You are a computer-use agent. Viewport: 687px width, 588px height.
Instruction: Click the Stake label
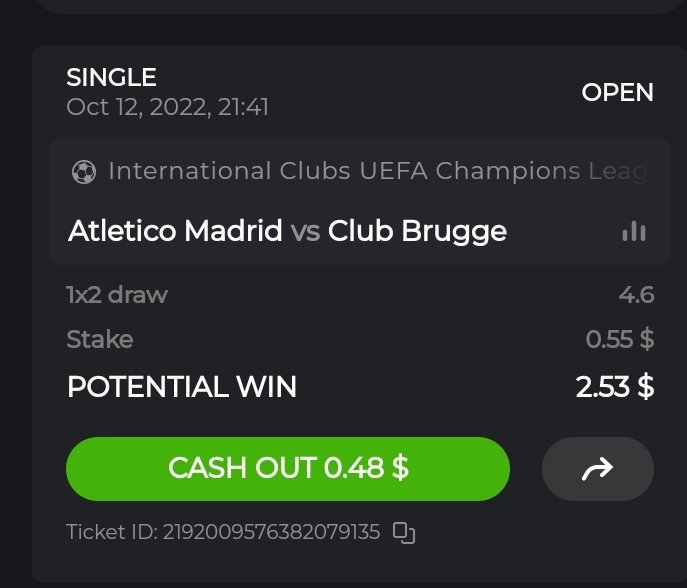pos(99,339)
